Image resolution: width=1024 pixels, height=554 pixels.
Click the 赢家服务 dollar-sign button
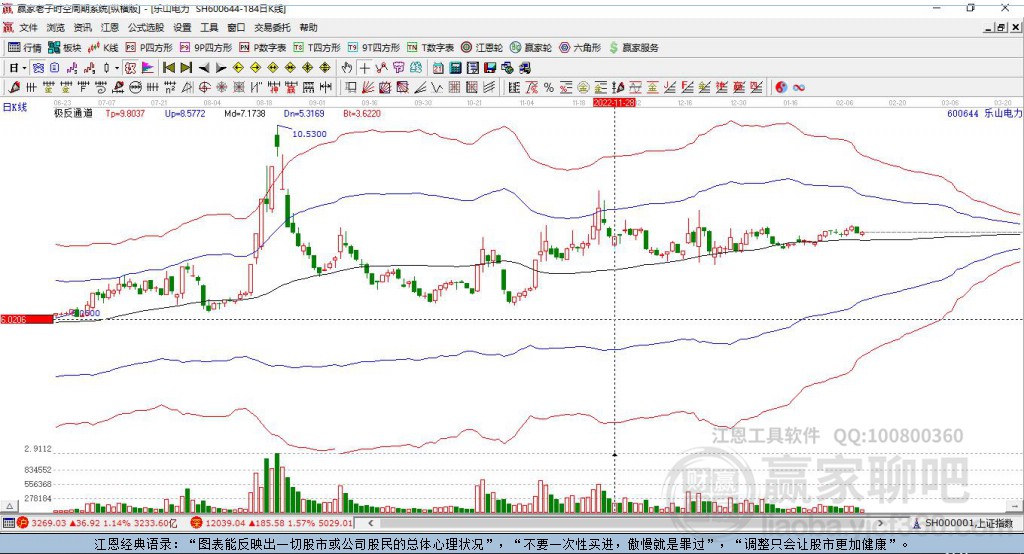coord(633,47)
